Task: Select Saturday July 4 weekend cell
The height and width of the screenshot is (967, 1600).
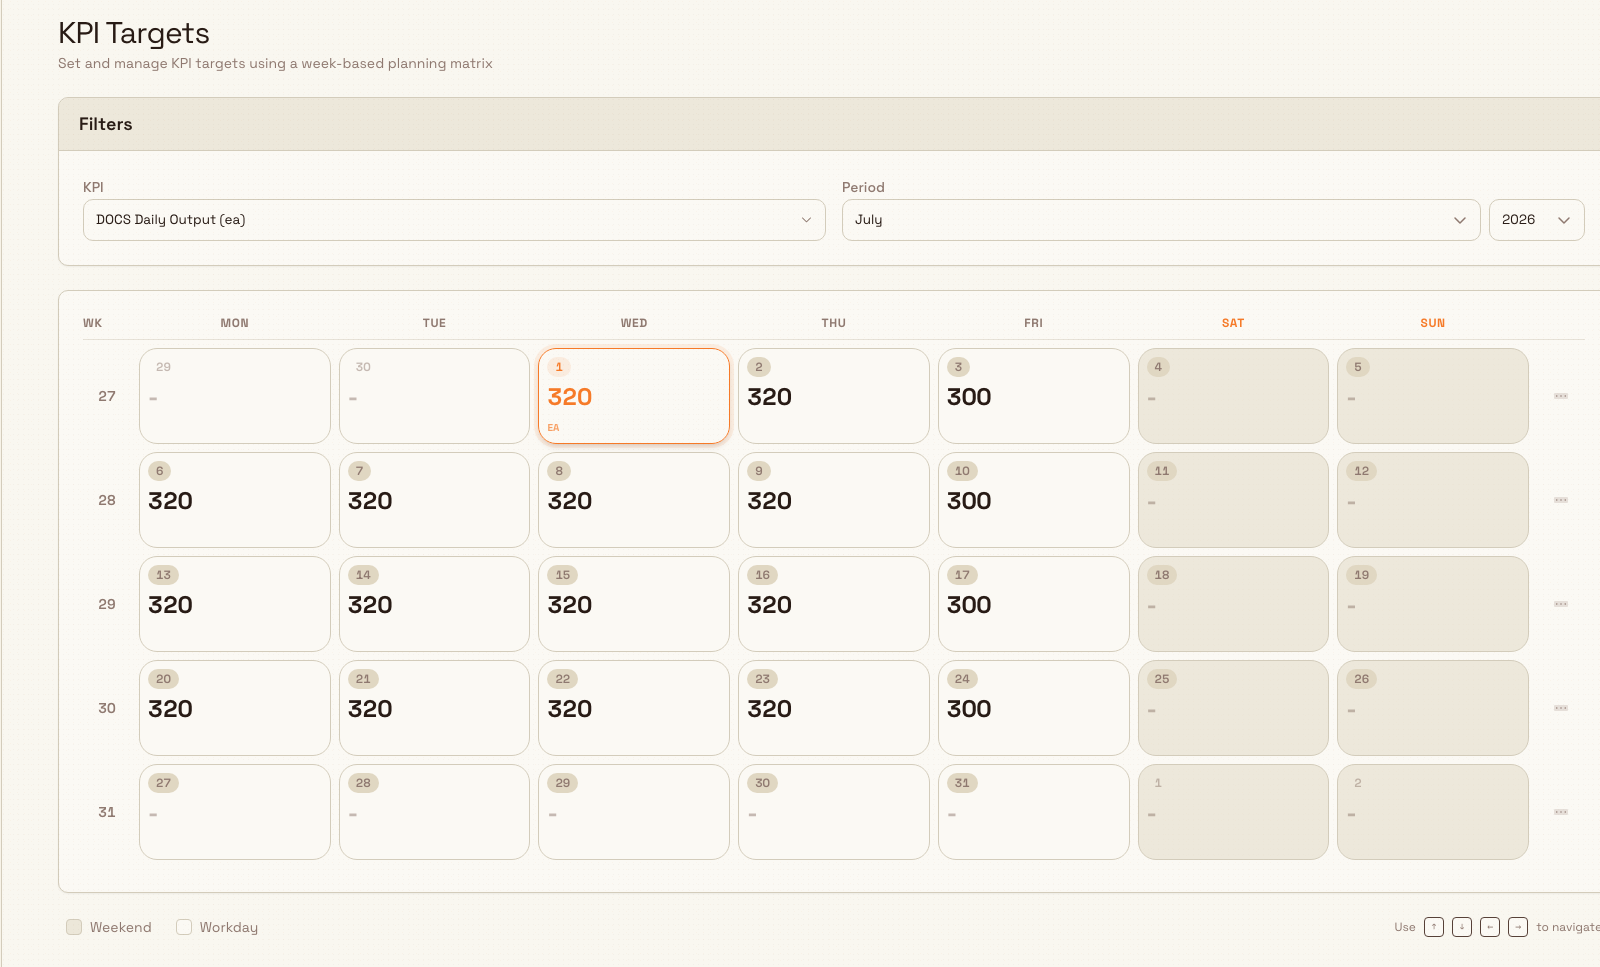Action: click(x=1233, y=396)
